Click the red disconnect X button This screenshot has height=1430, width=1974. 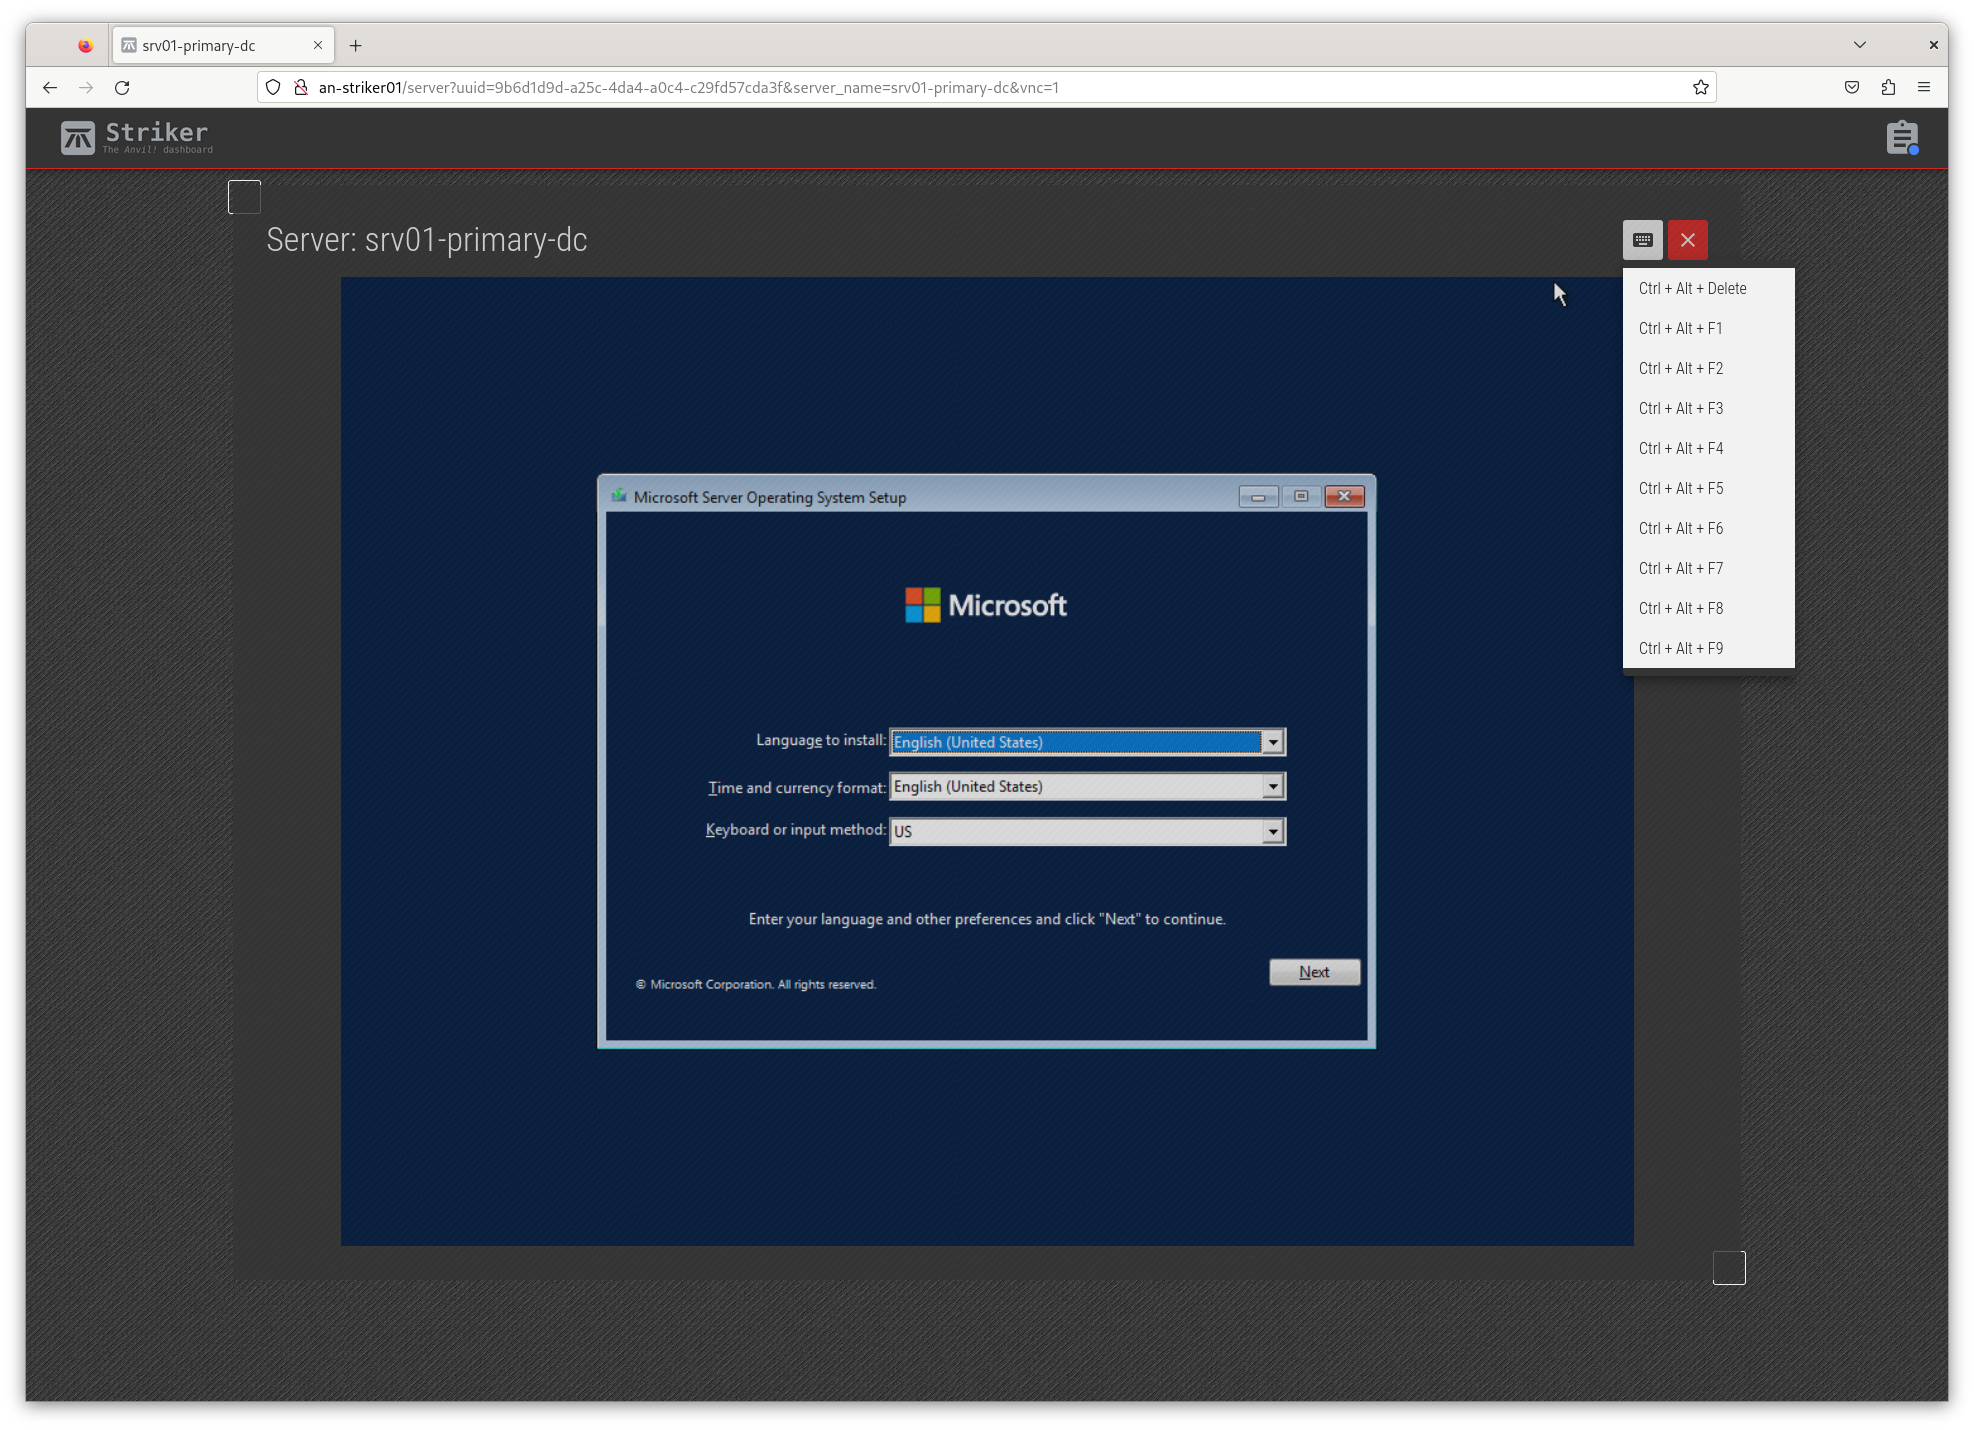pyautogui.click(x=1687, y=240)
